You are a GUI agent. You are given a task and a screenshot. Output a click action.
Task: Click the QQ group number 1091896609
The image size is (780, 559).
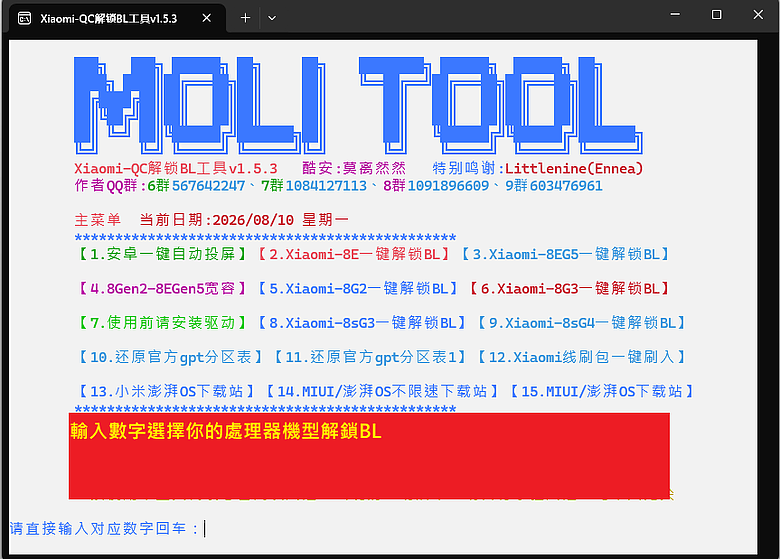pyautogui.click(x=448, y=186)
